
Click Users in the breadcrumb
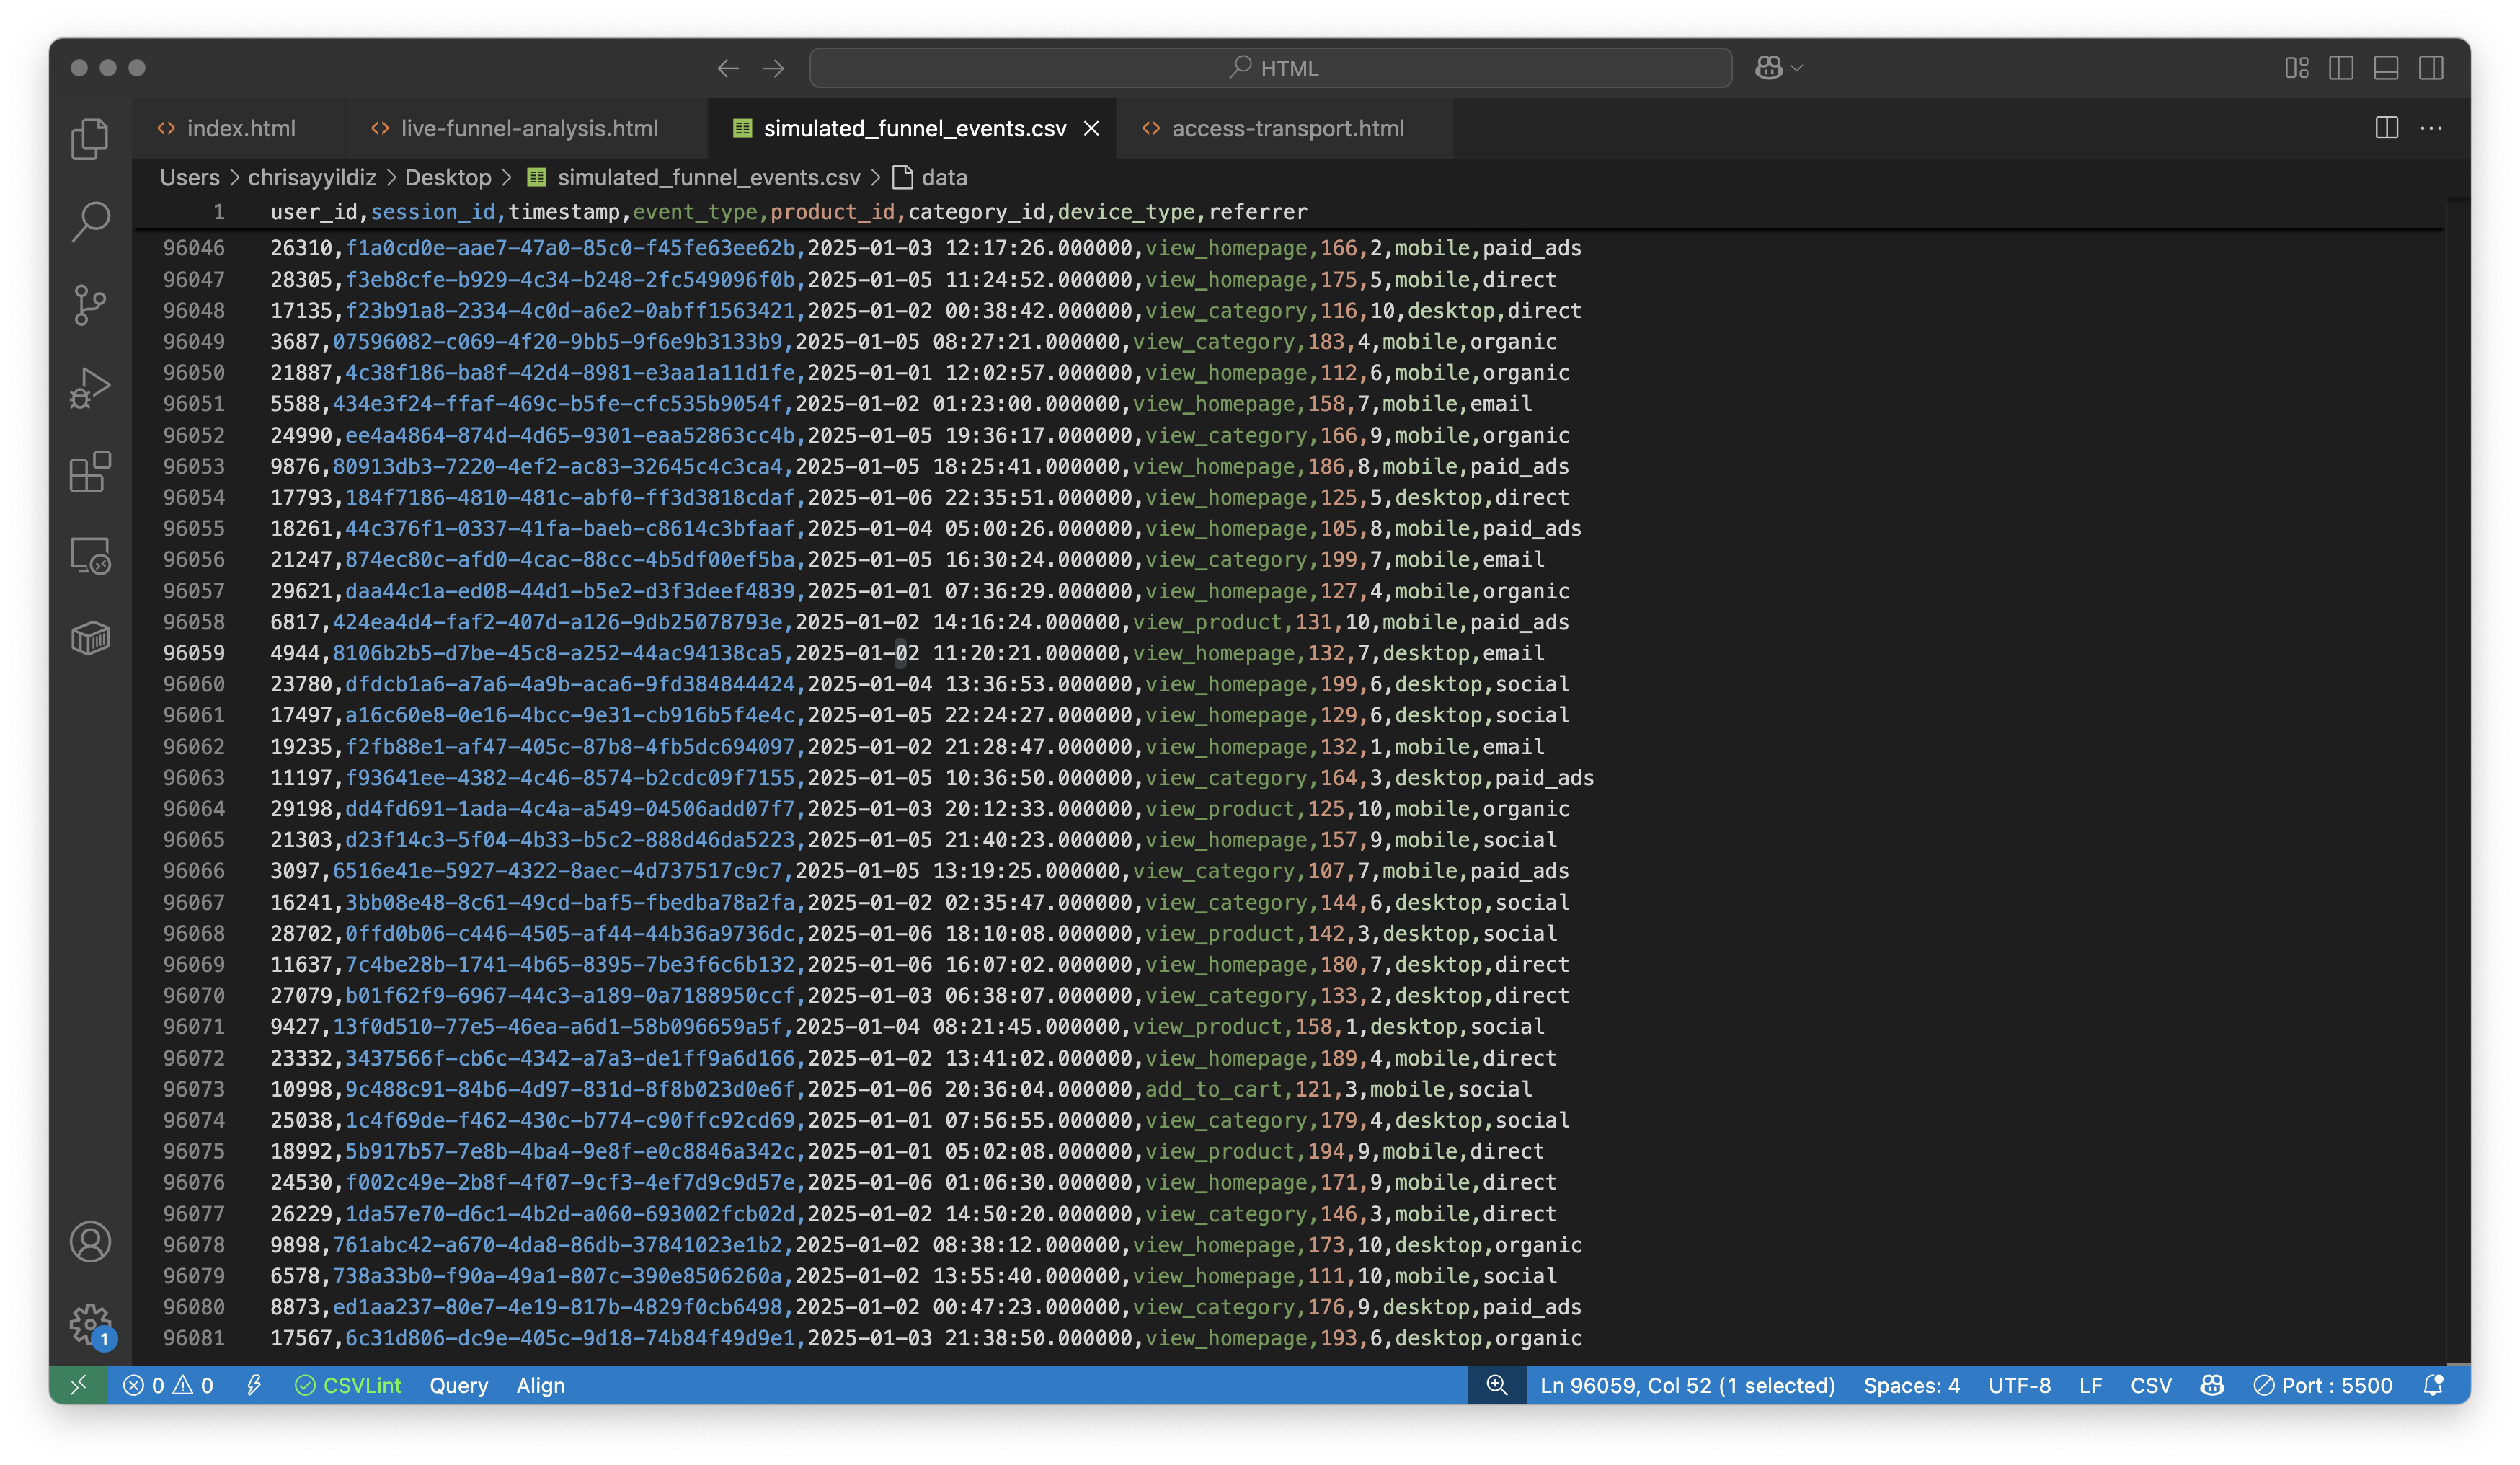click(x=189, y=177)
